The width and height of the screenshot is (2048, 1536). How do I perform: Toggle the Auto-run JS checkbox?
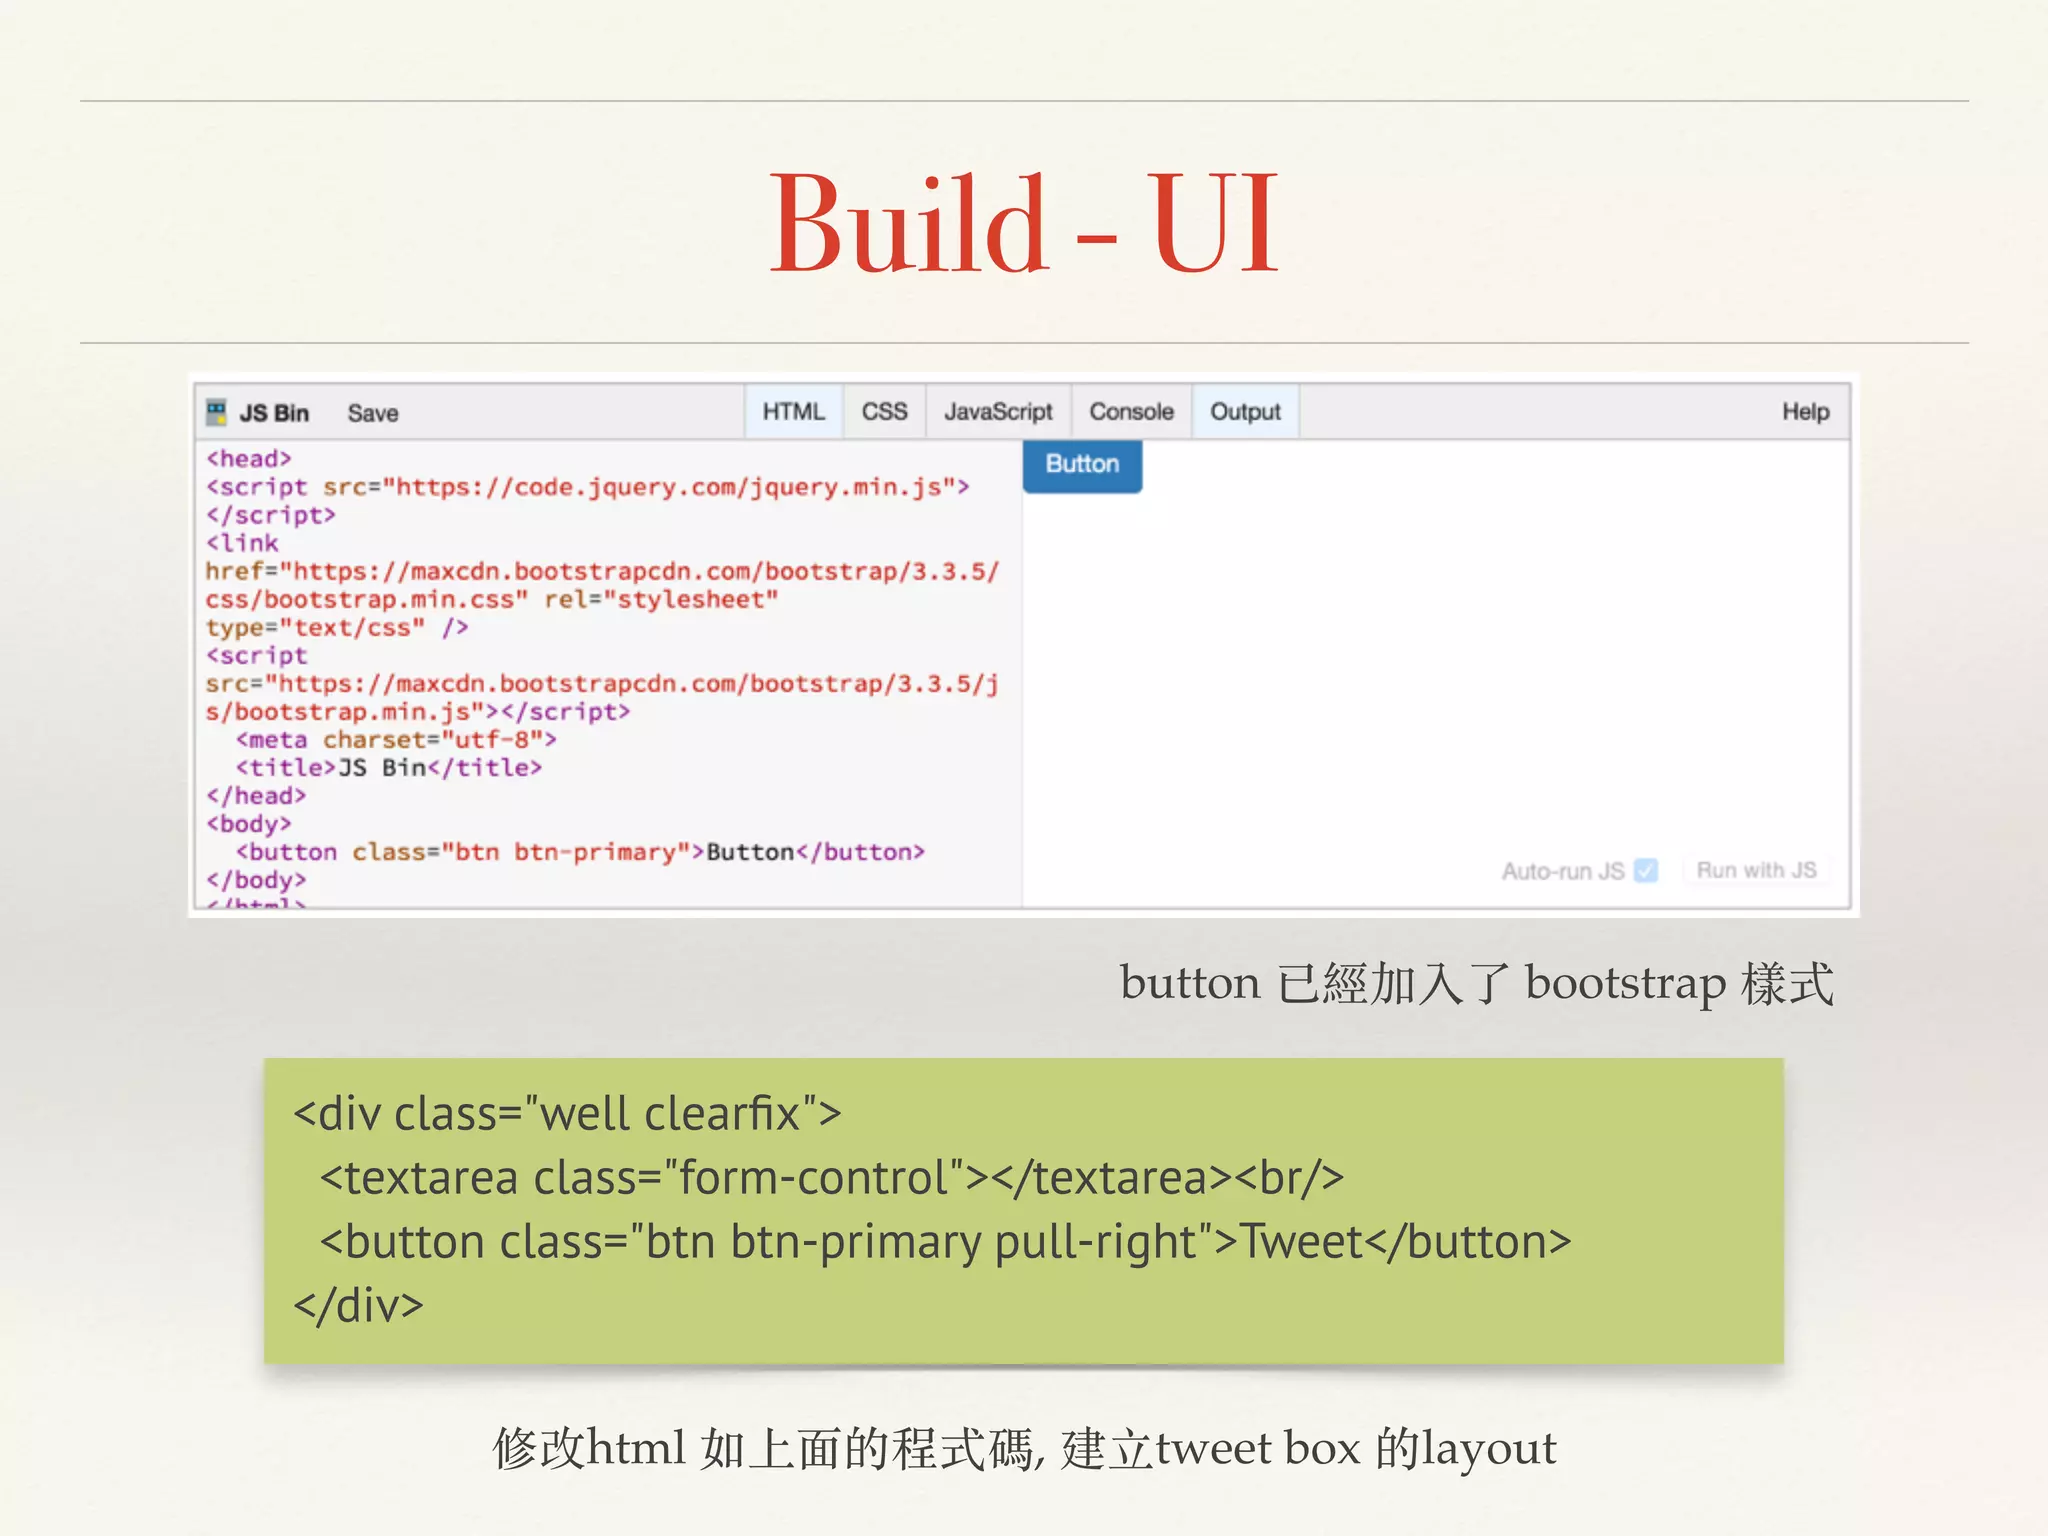[1646, 870]
